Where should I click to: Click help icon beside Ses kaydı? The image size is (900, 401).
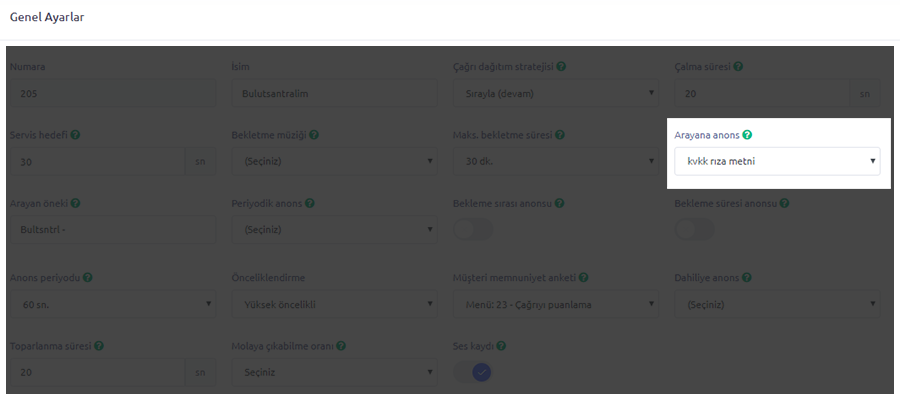[x=501, y=346]
